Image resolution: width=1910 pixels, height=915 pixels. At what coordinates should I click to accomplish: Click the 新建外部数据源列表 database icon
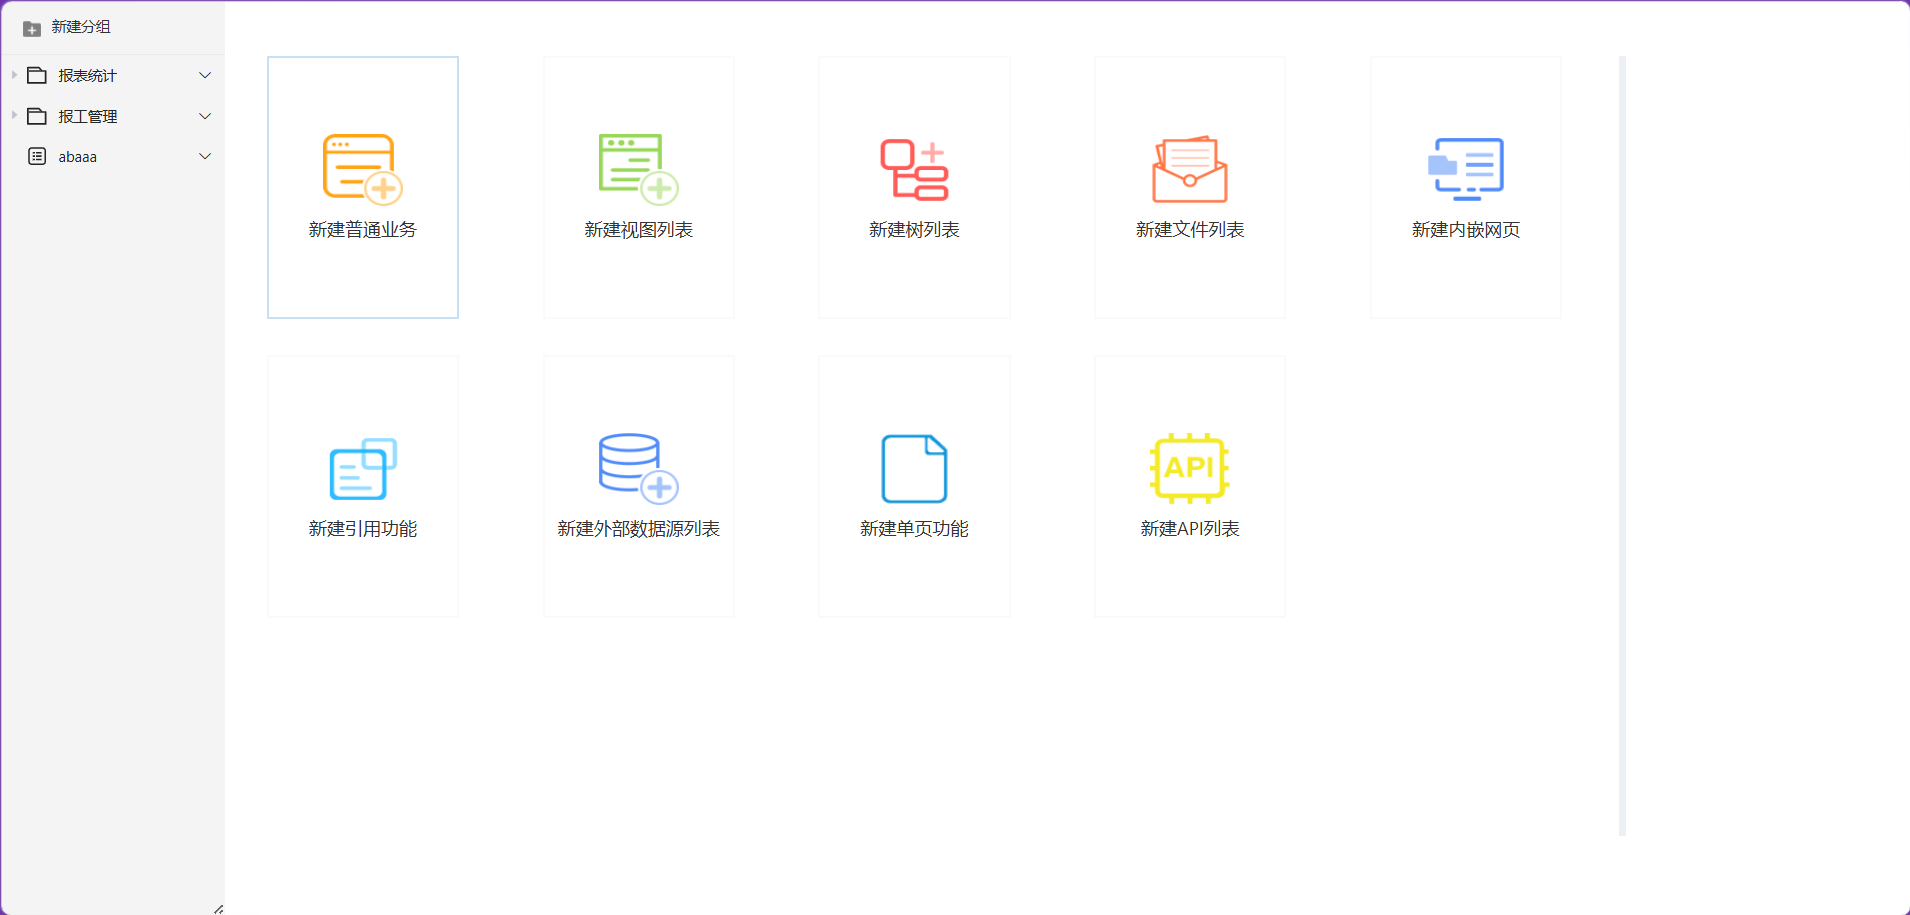[x=638, y=468]
